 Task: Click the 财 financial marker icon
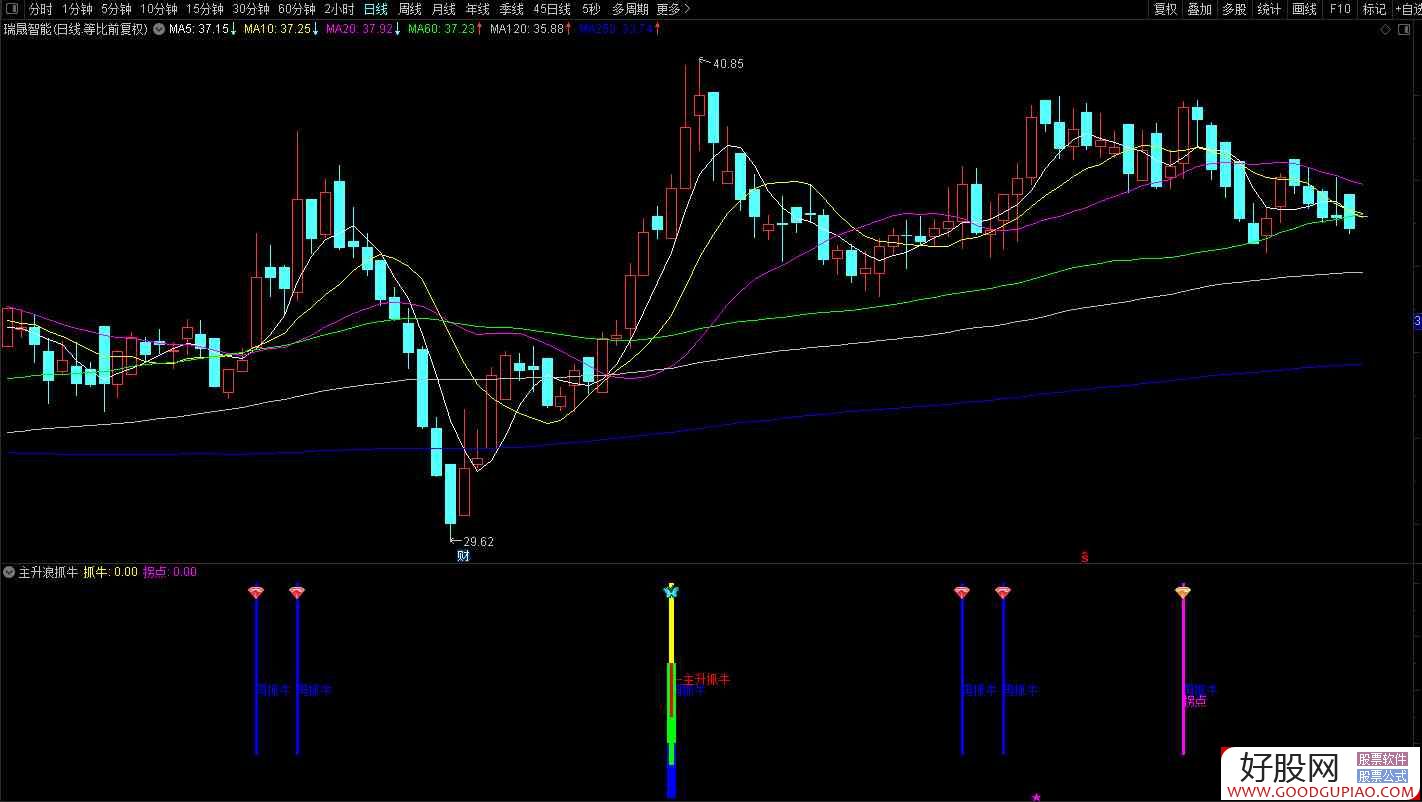[463, 556]
